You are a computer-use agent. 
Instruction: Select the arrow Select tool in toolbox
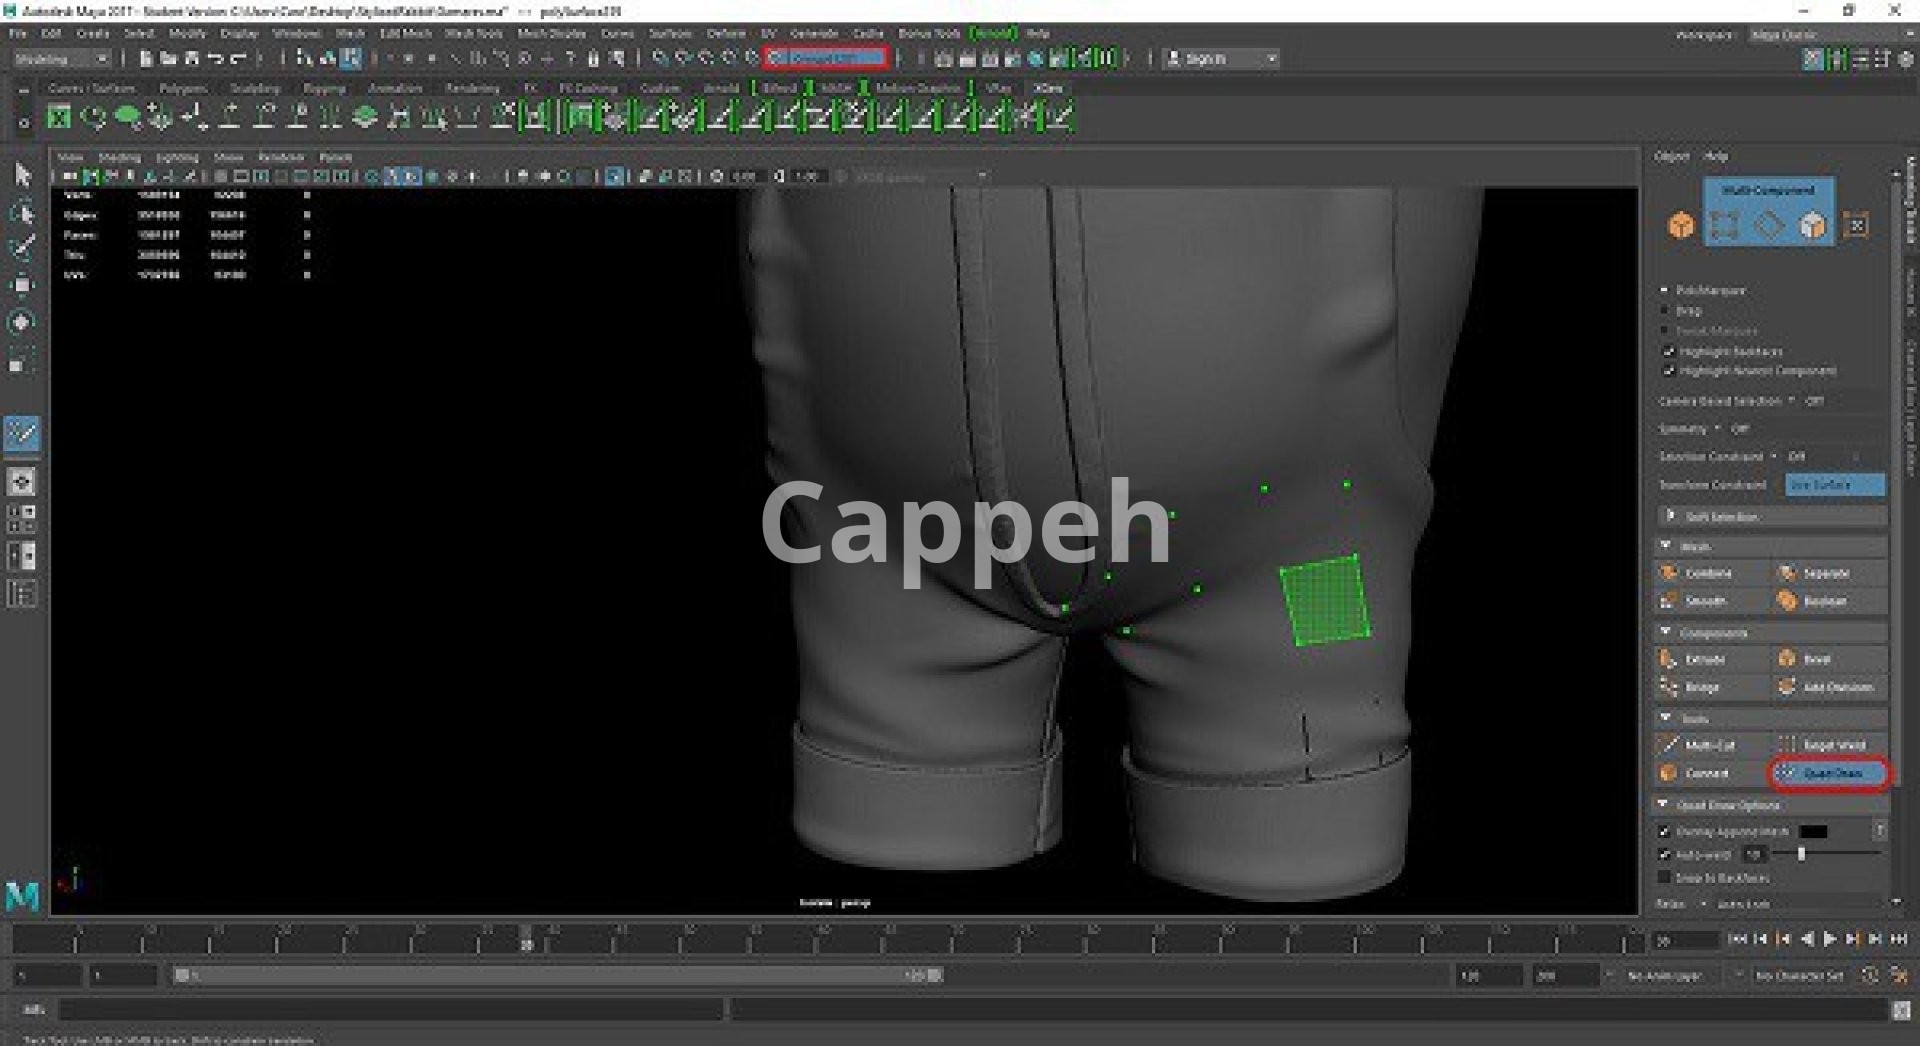click(x=22, y=175)
